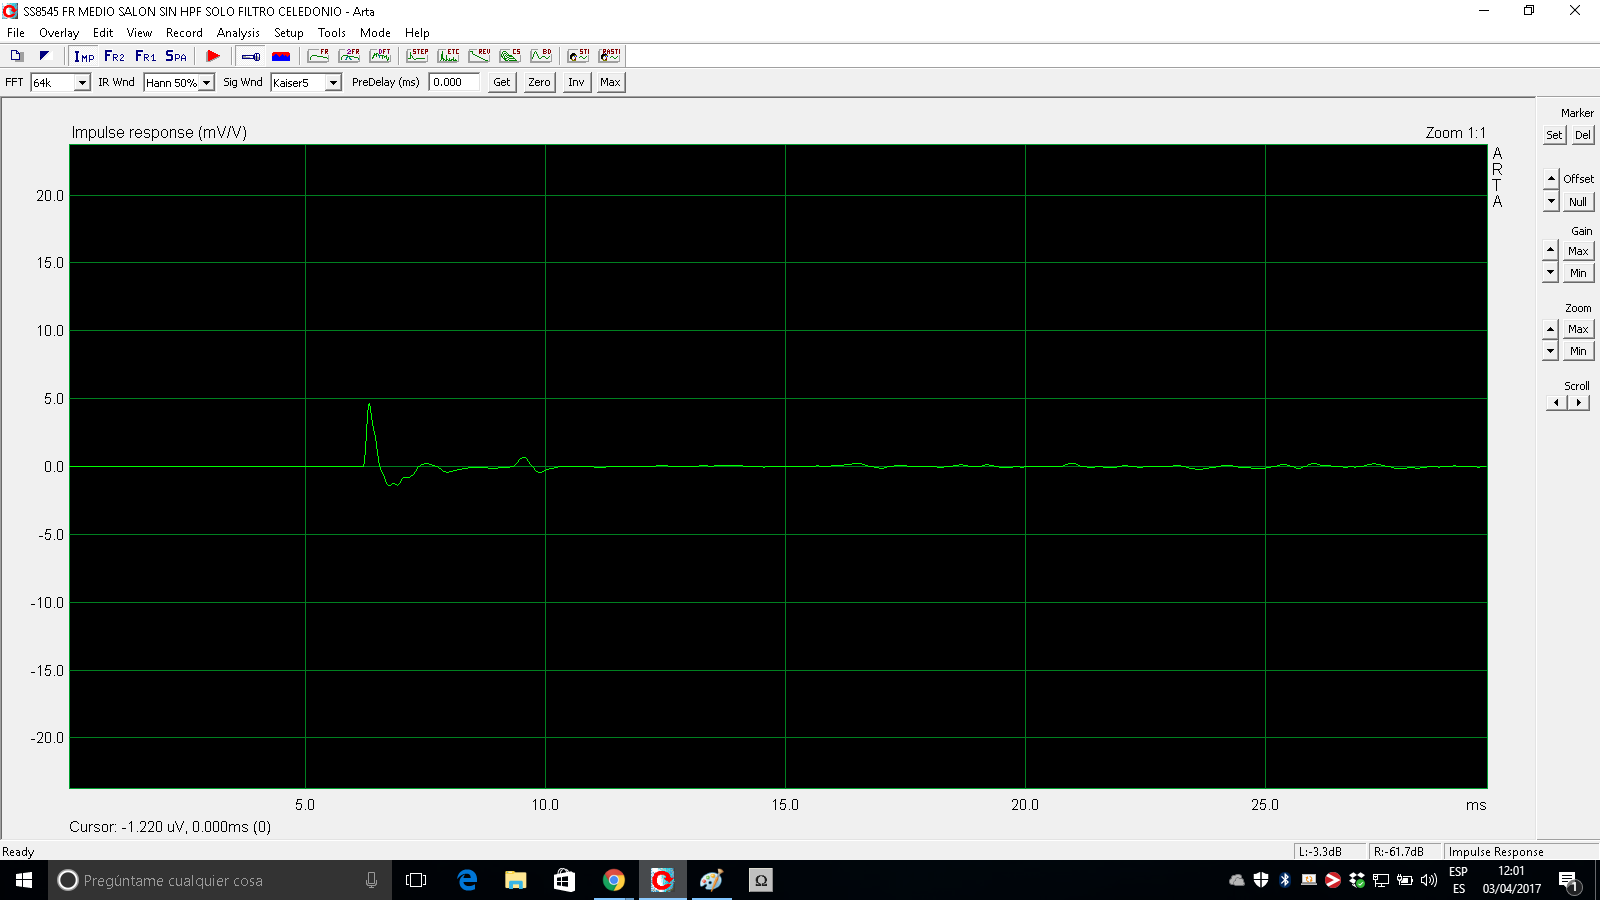Click the Task View taskbar icon
The width and height of the screenshot is (1600, 900).
coord(416,880)
